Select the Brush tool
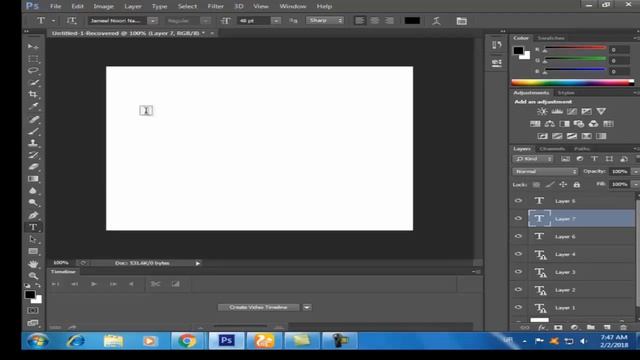640x360 pixels. click(33, 131)
